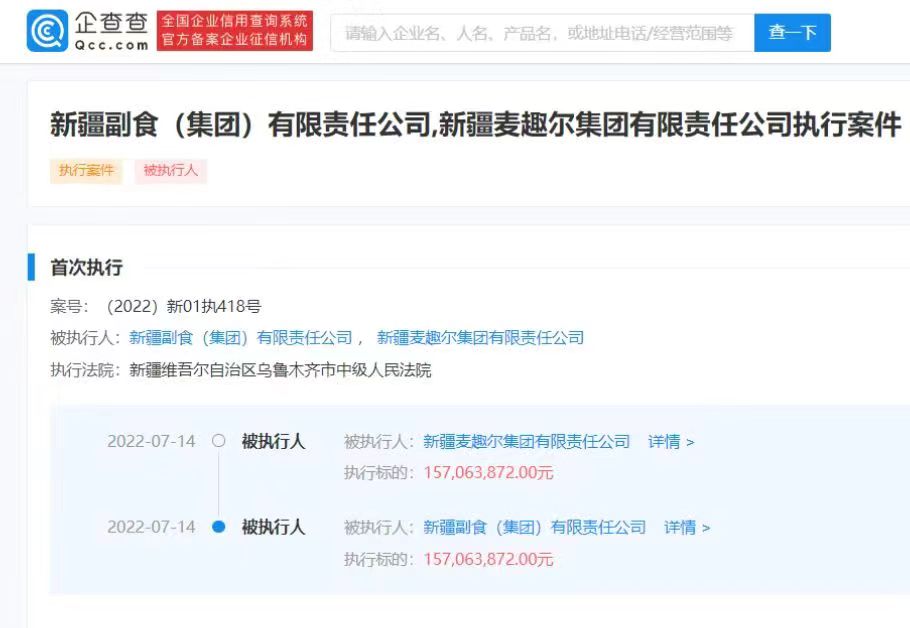The height and width of the screenshot is (628, 910).
Task: Click the filled blue timeline marker
Action: click(x=219, y=526)
